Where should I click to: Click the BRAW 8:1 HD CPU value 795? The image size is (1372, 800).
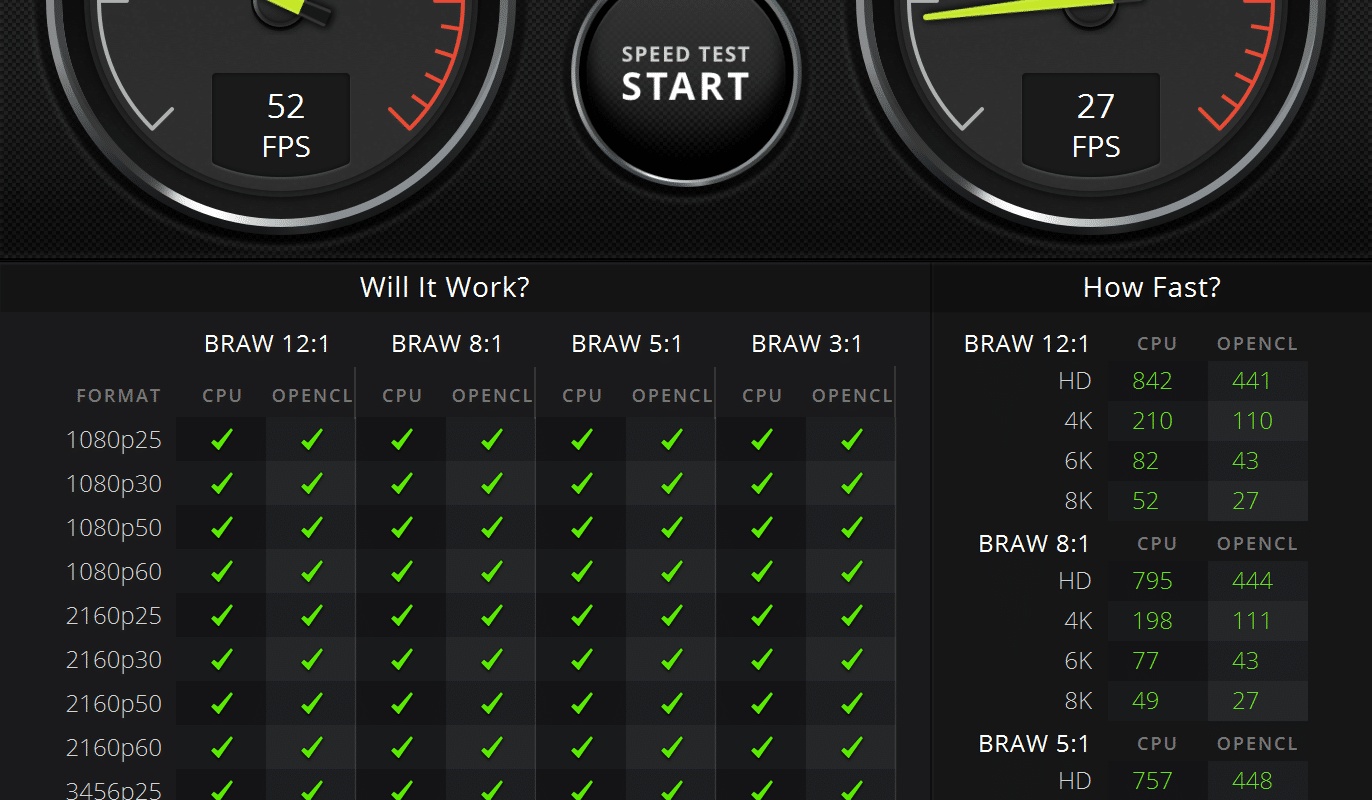(x=1152, y=581)
